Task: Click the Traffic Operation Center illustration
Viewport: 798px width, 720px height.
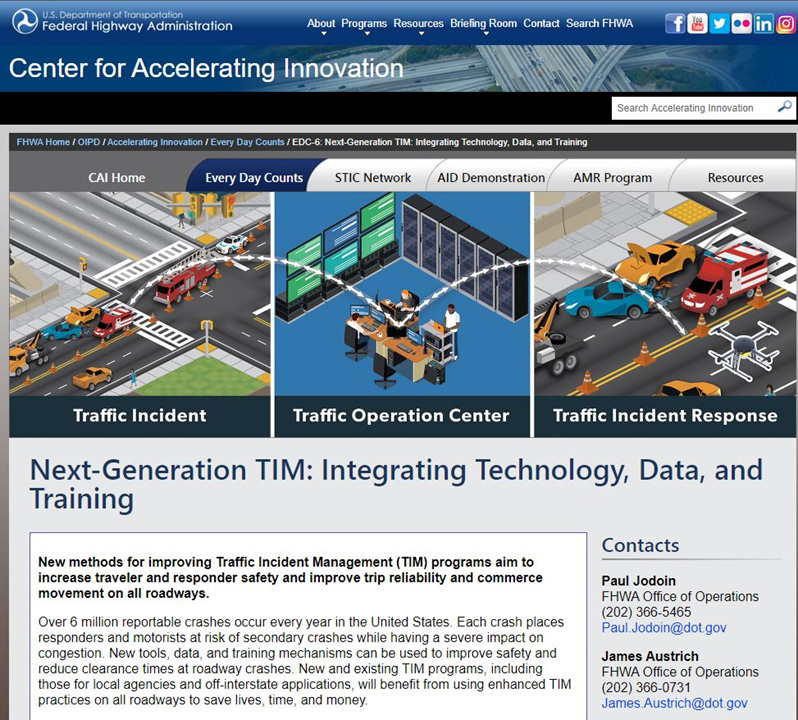Action: [x=402, y=294]
